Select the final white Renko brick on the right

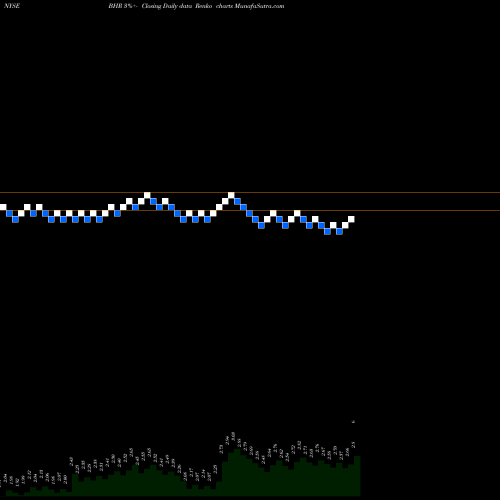351,219
